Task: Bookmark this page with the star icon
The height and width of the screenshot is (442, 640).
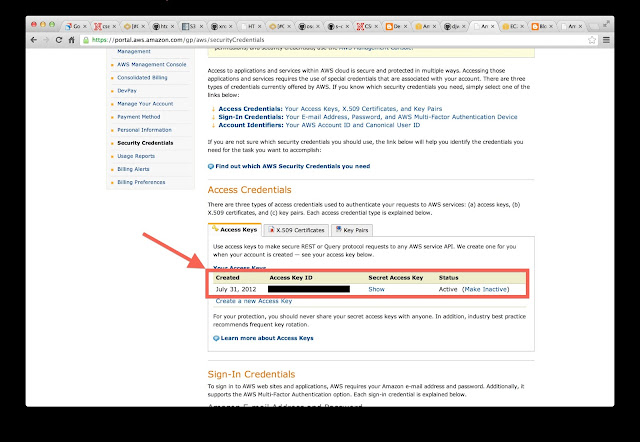Action: point(592,40)
